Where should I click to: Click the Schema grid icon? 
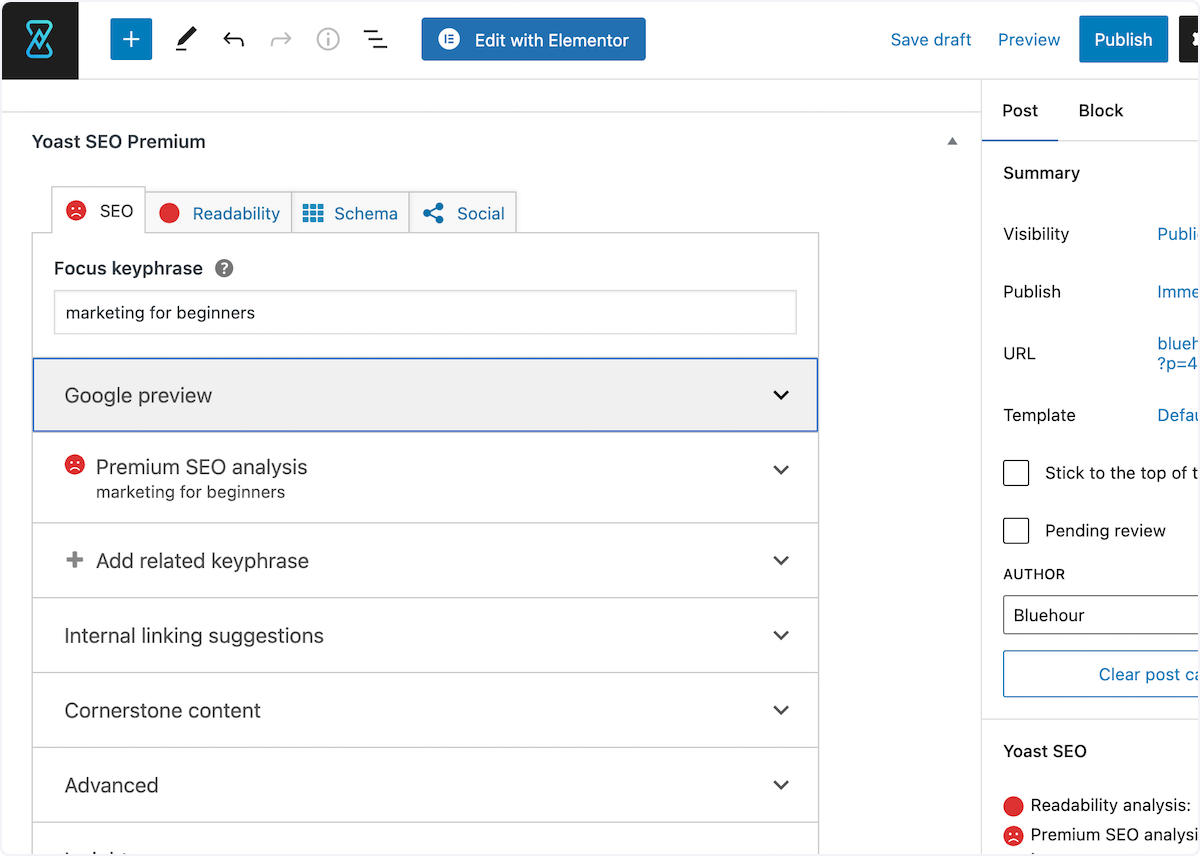coord(313,213)
